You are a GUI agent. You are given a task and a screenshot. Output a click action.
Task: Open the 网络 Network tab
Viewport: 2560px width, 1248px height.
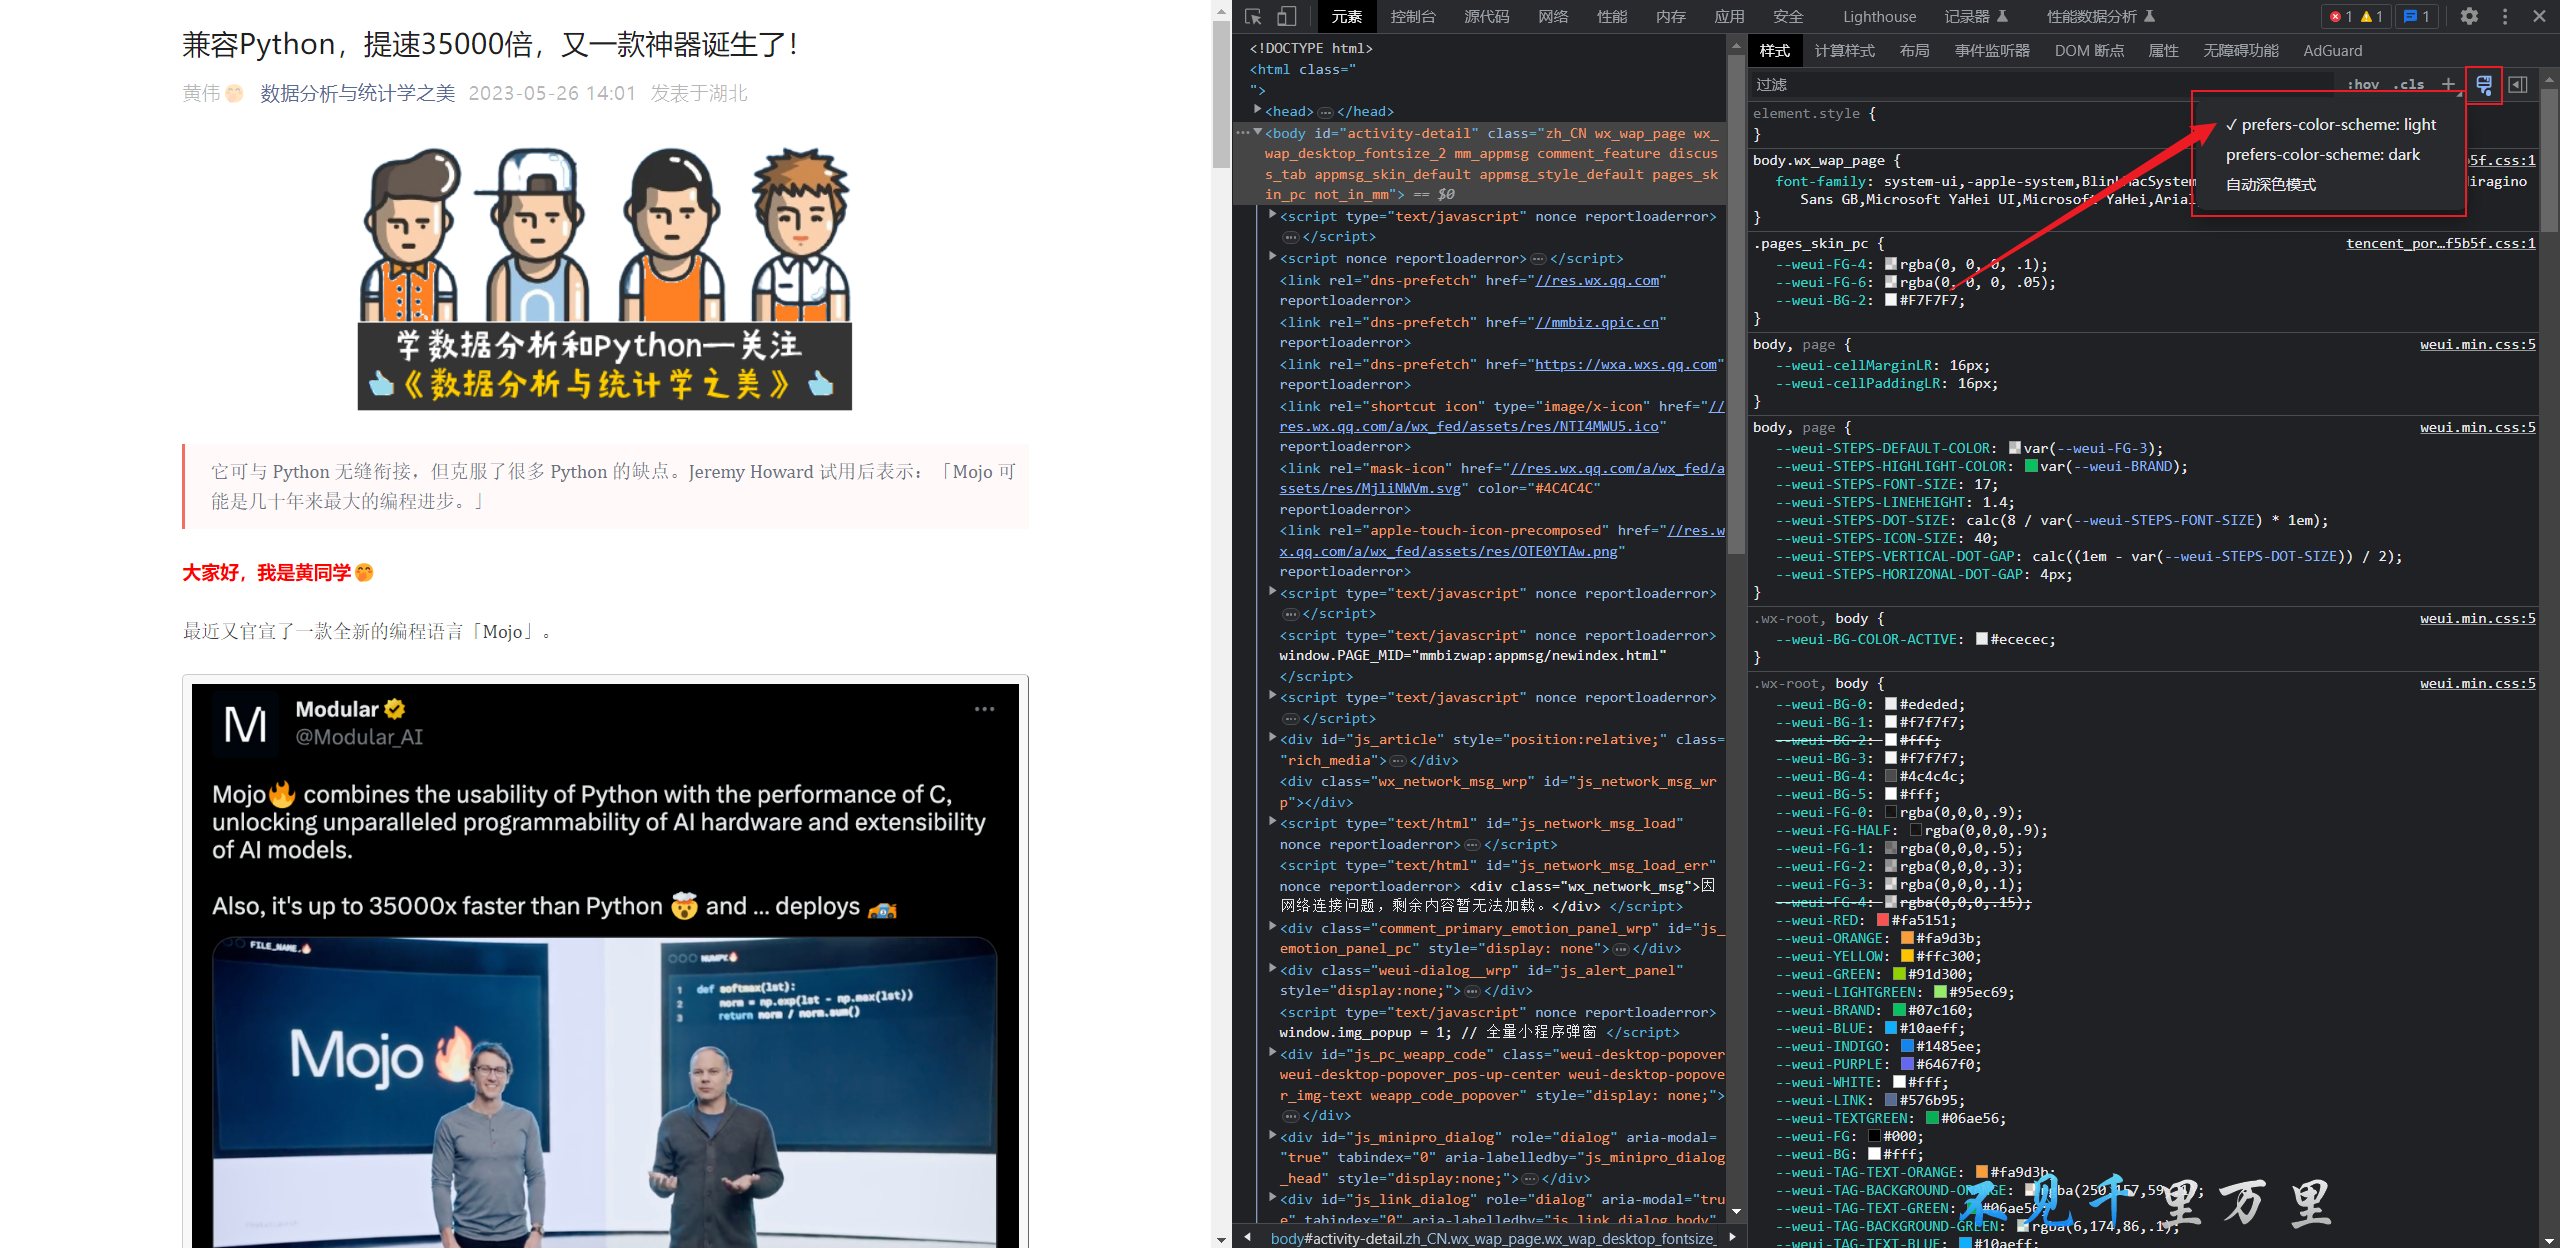(x=1552, y=16)
